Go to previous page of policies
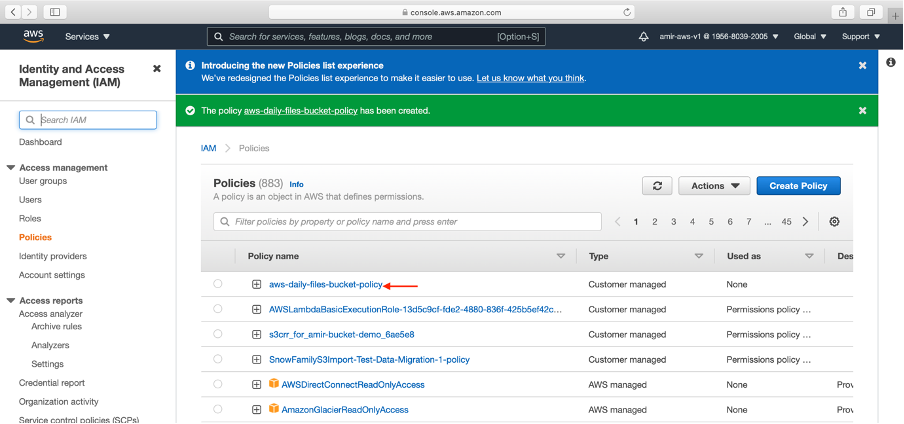 click(x=617, y=222)
